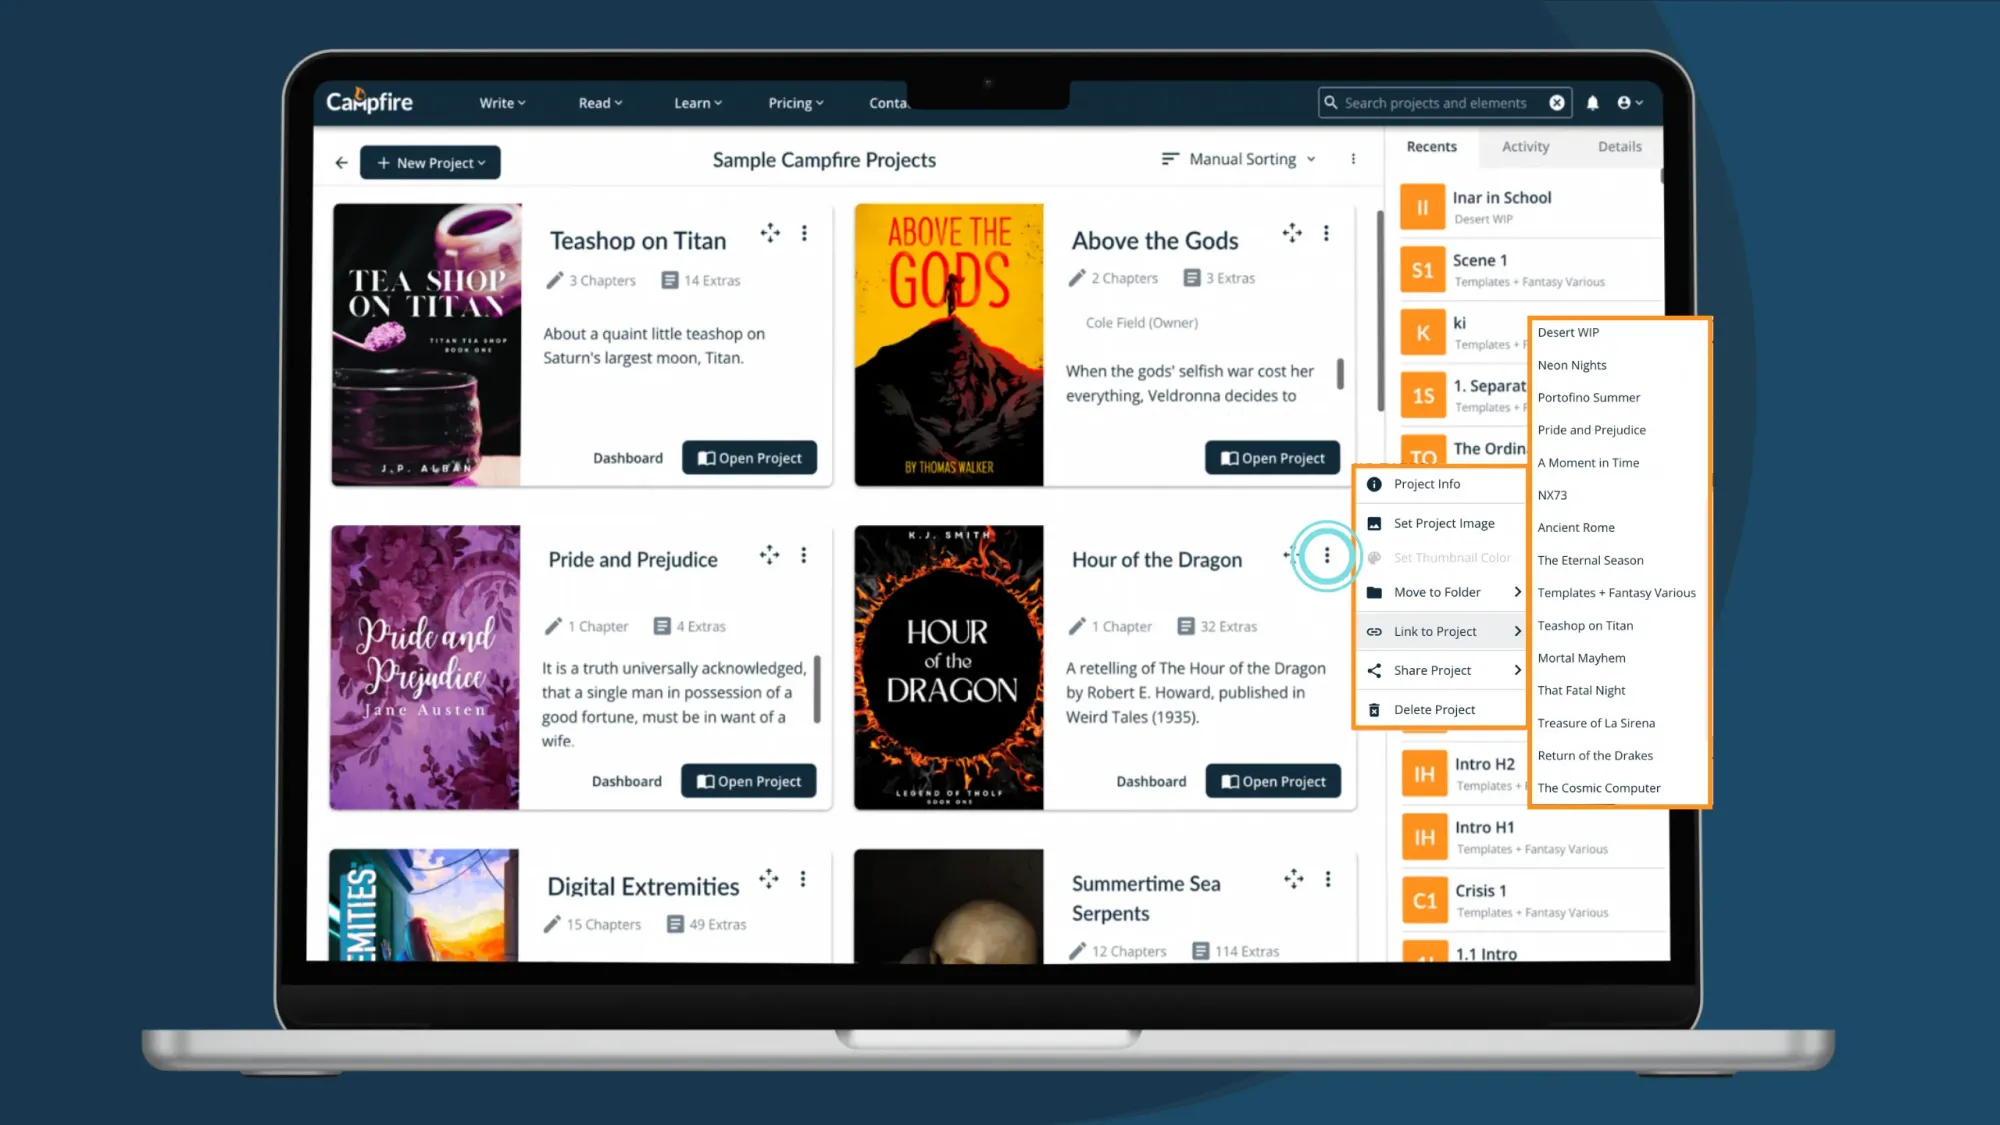This screenshot has width=2000, height=1125.
Task: Open the Manual Sorting dropdown
Action: point(1238,159)
